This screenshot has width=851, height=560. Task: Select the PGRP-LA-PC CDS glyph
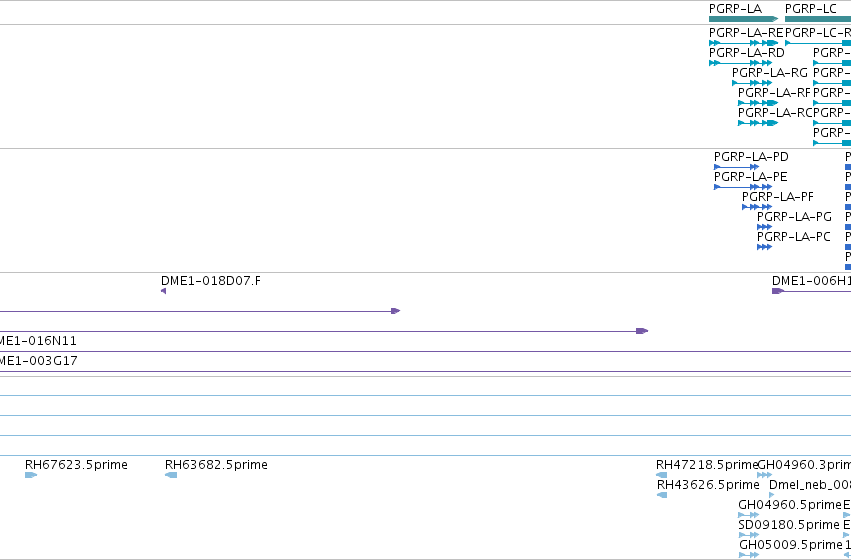coord(764,247)
